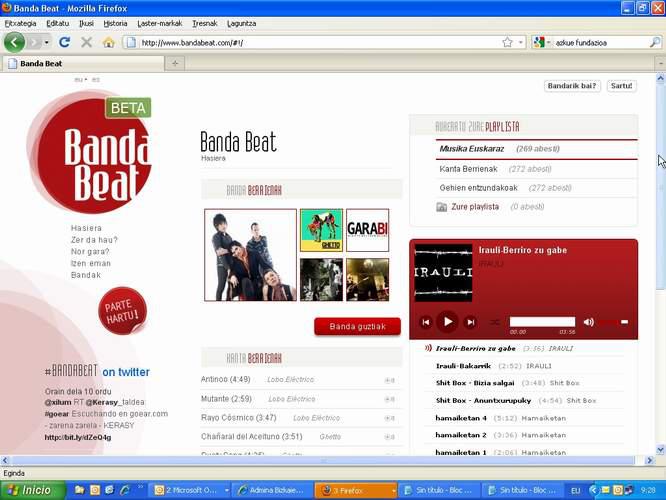Go back with the green back arrow
The height and width of the screenshot is (500, 666).
tap(14, 42)
